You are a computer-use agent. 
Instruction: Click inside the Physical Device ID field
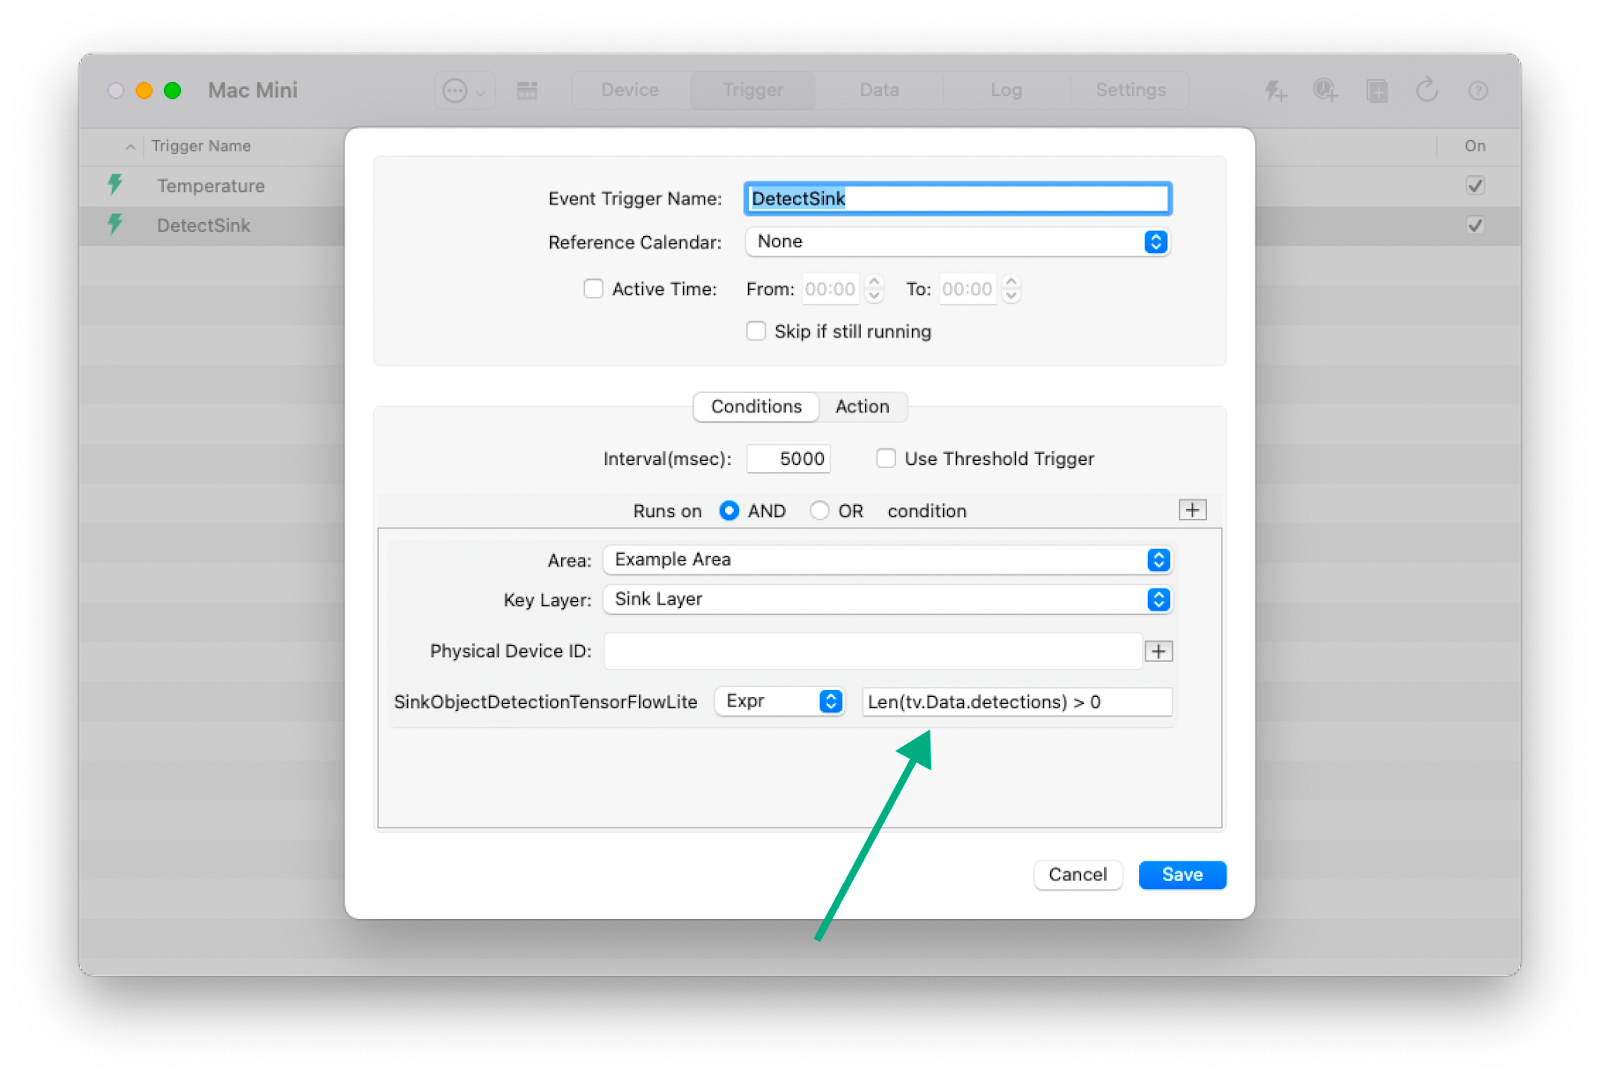coord(872,651)
